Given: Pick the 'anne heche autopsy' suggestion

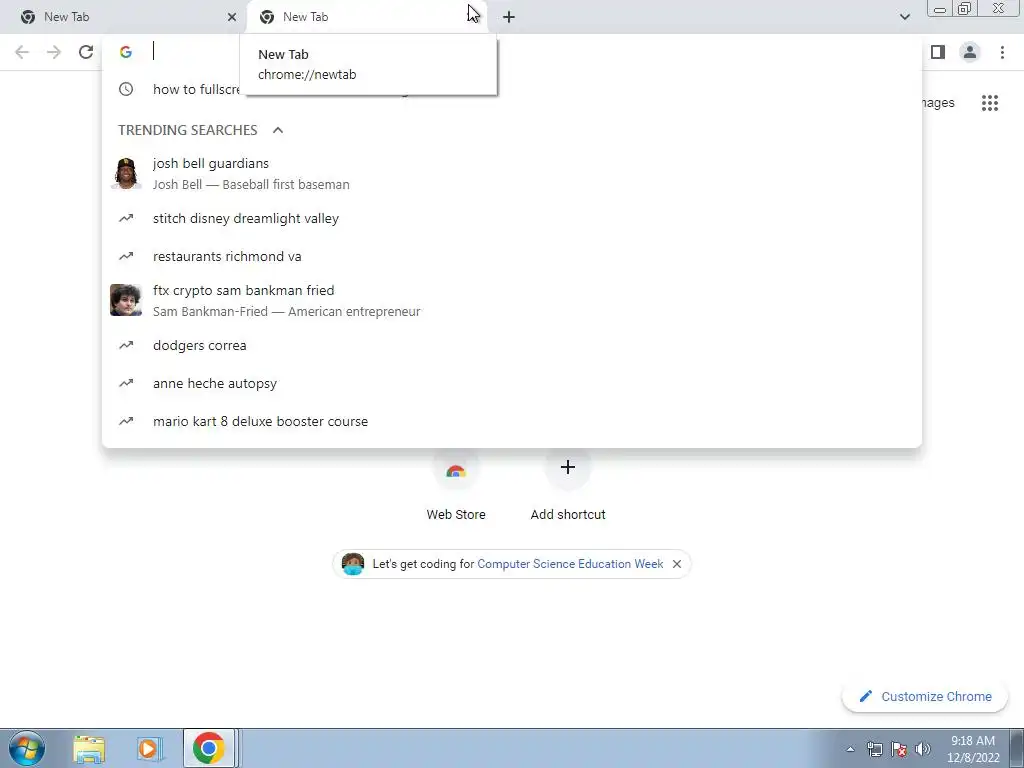Looking at the screenshot, I should [x=512, y=383].
